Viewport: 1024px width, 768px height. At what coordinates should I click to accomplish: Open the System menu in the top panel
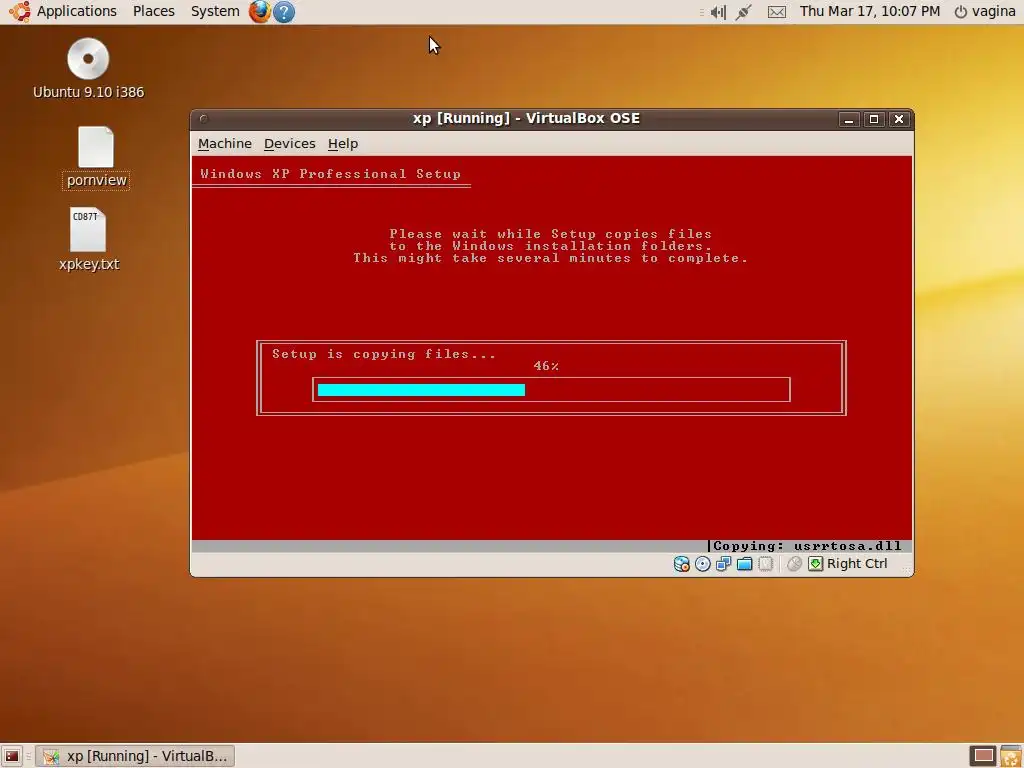click(215, 11)
